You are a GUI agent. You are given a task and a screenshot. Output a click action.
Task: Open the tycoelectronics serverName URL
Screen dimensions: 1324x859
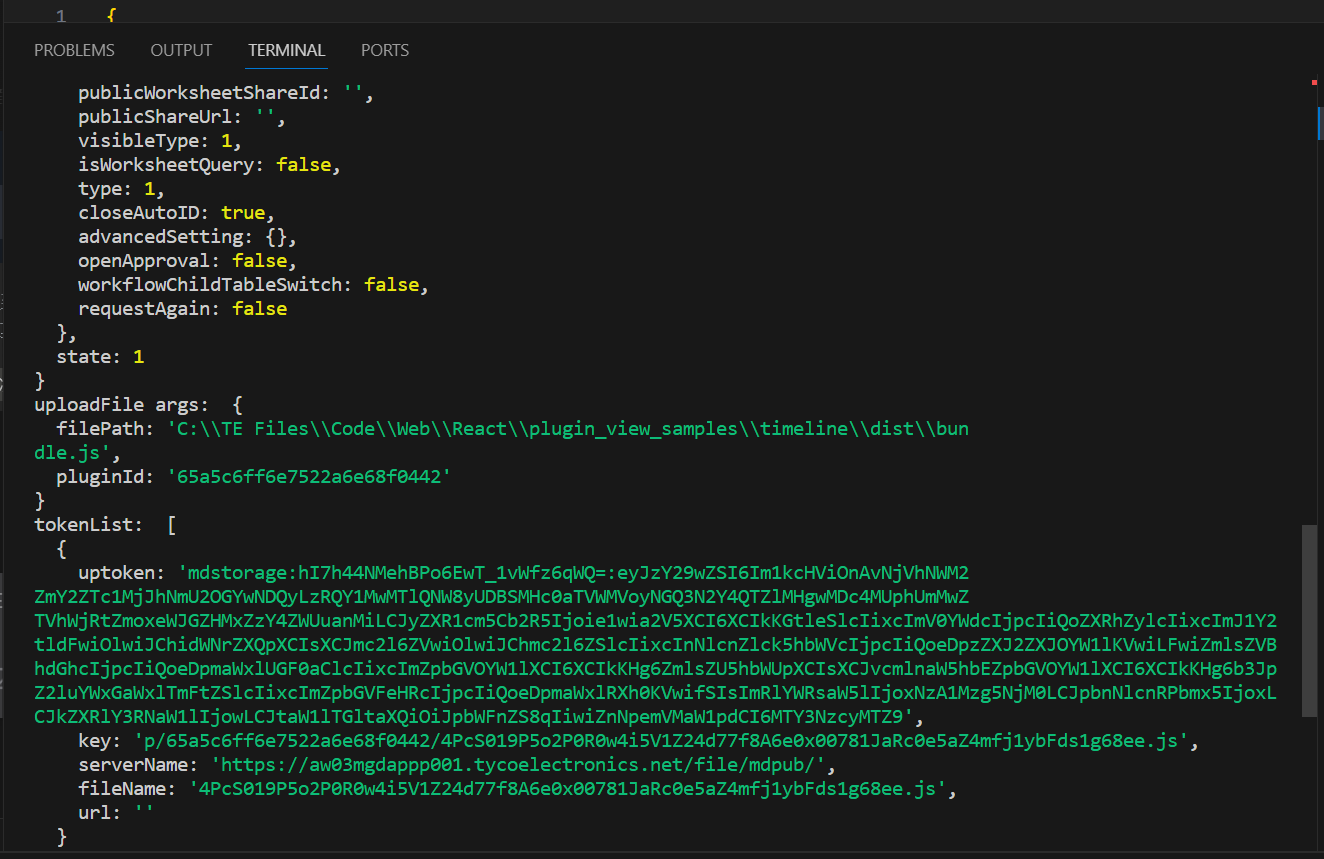tap(520, 765)
